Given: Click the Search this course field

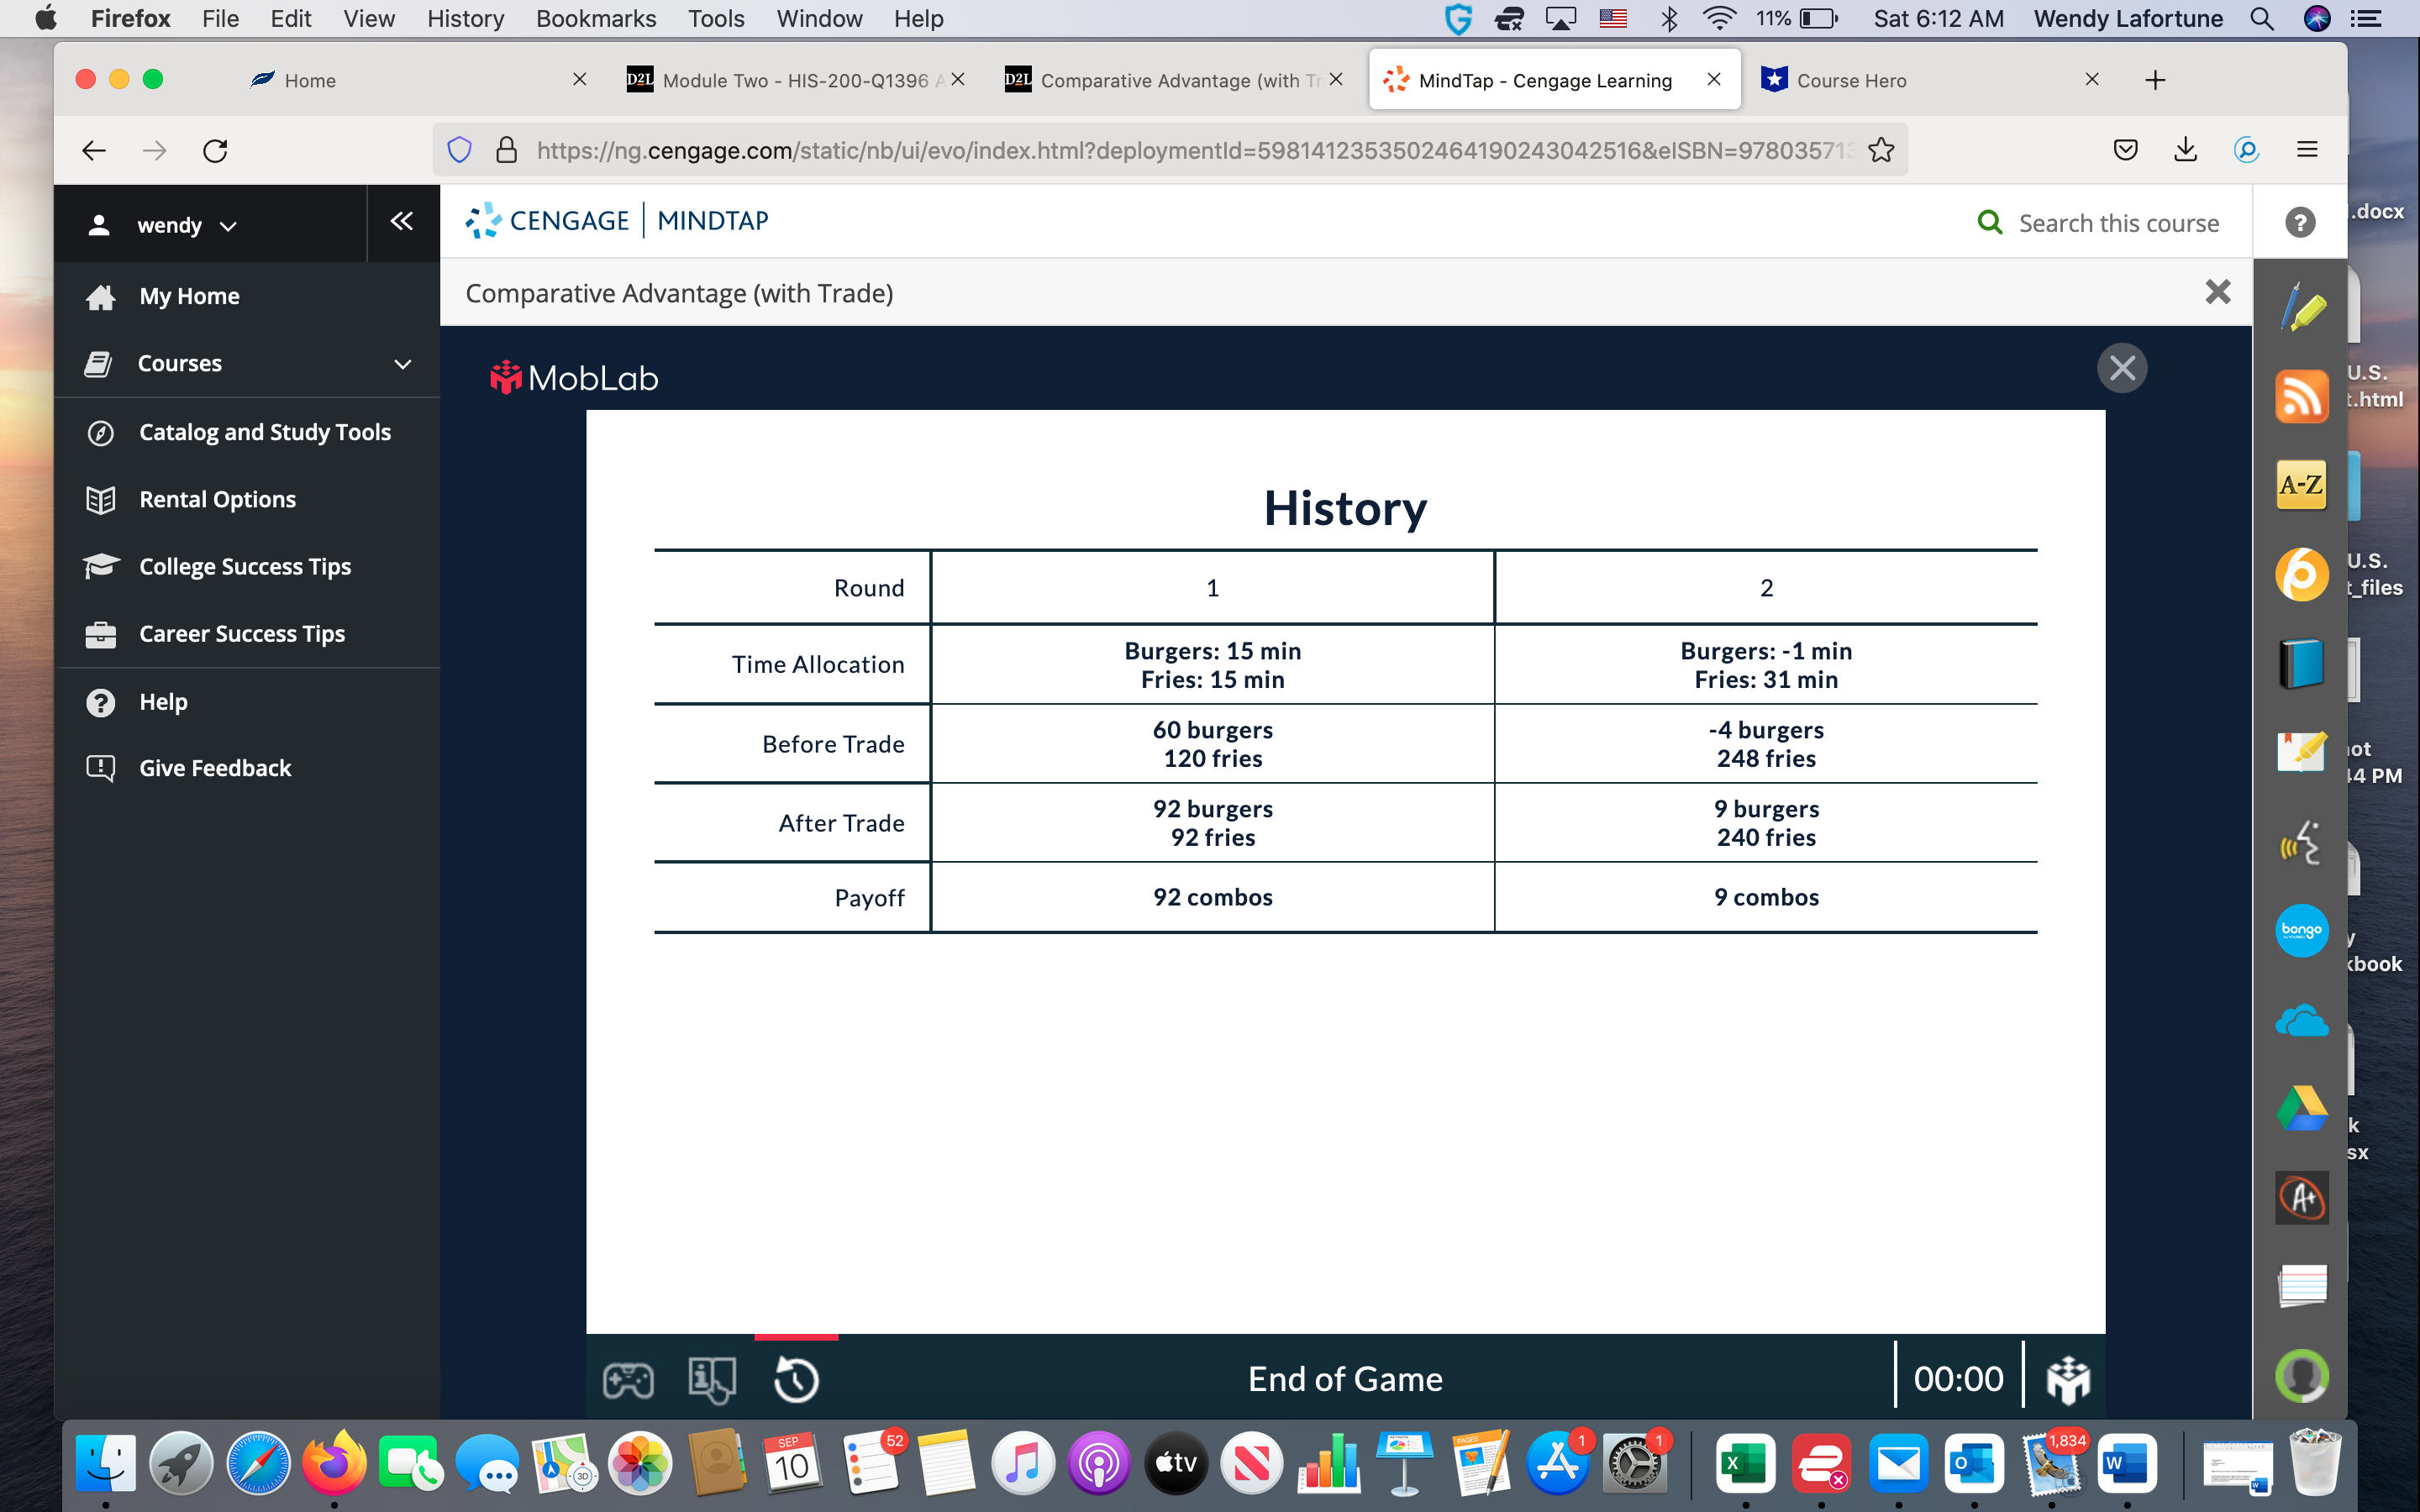Looking at the screenshot, I should pyautogui.click(x=2120, y=222).
